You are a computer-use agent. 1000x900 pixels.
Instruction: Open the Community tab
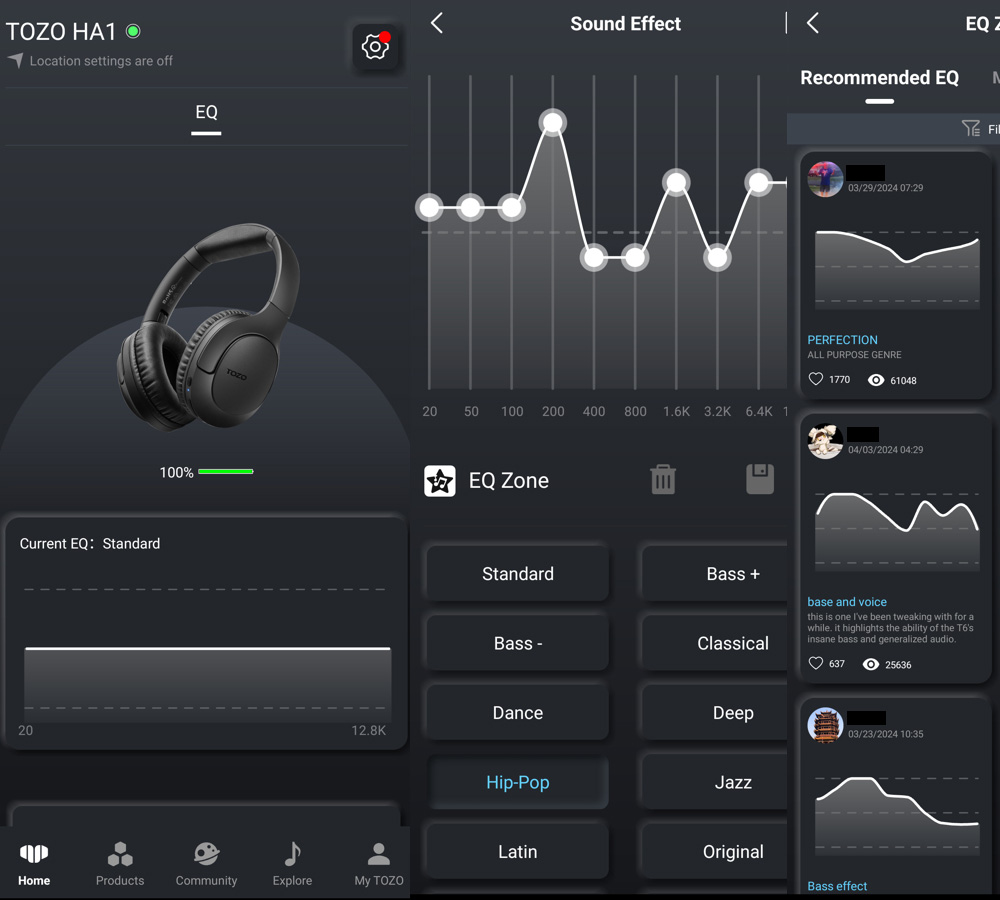coord(206,864)
